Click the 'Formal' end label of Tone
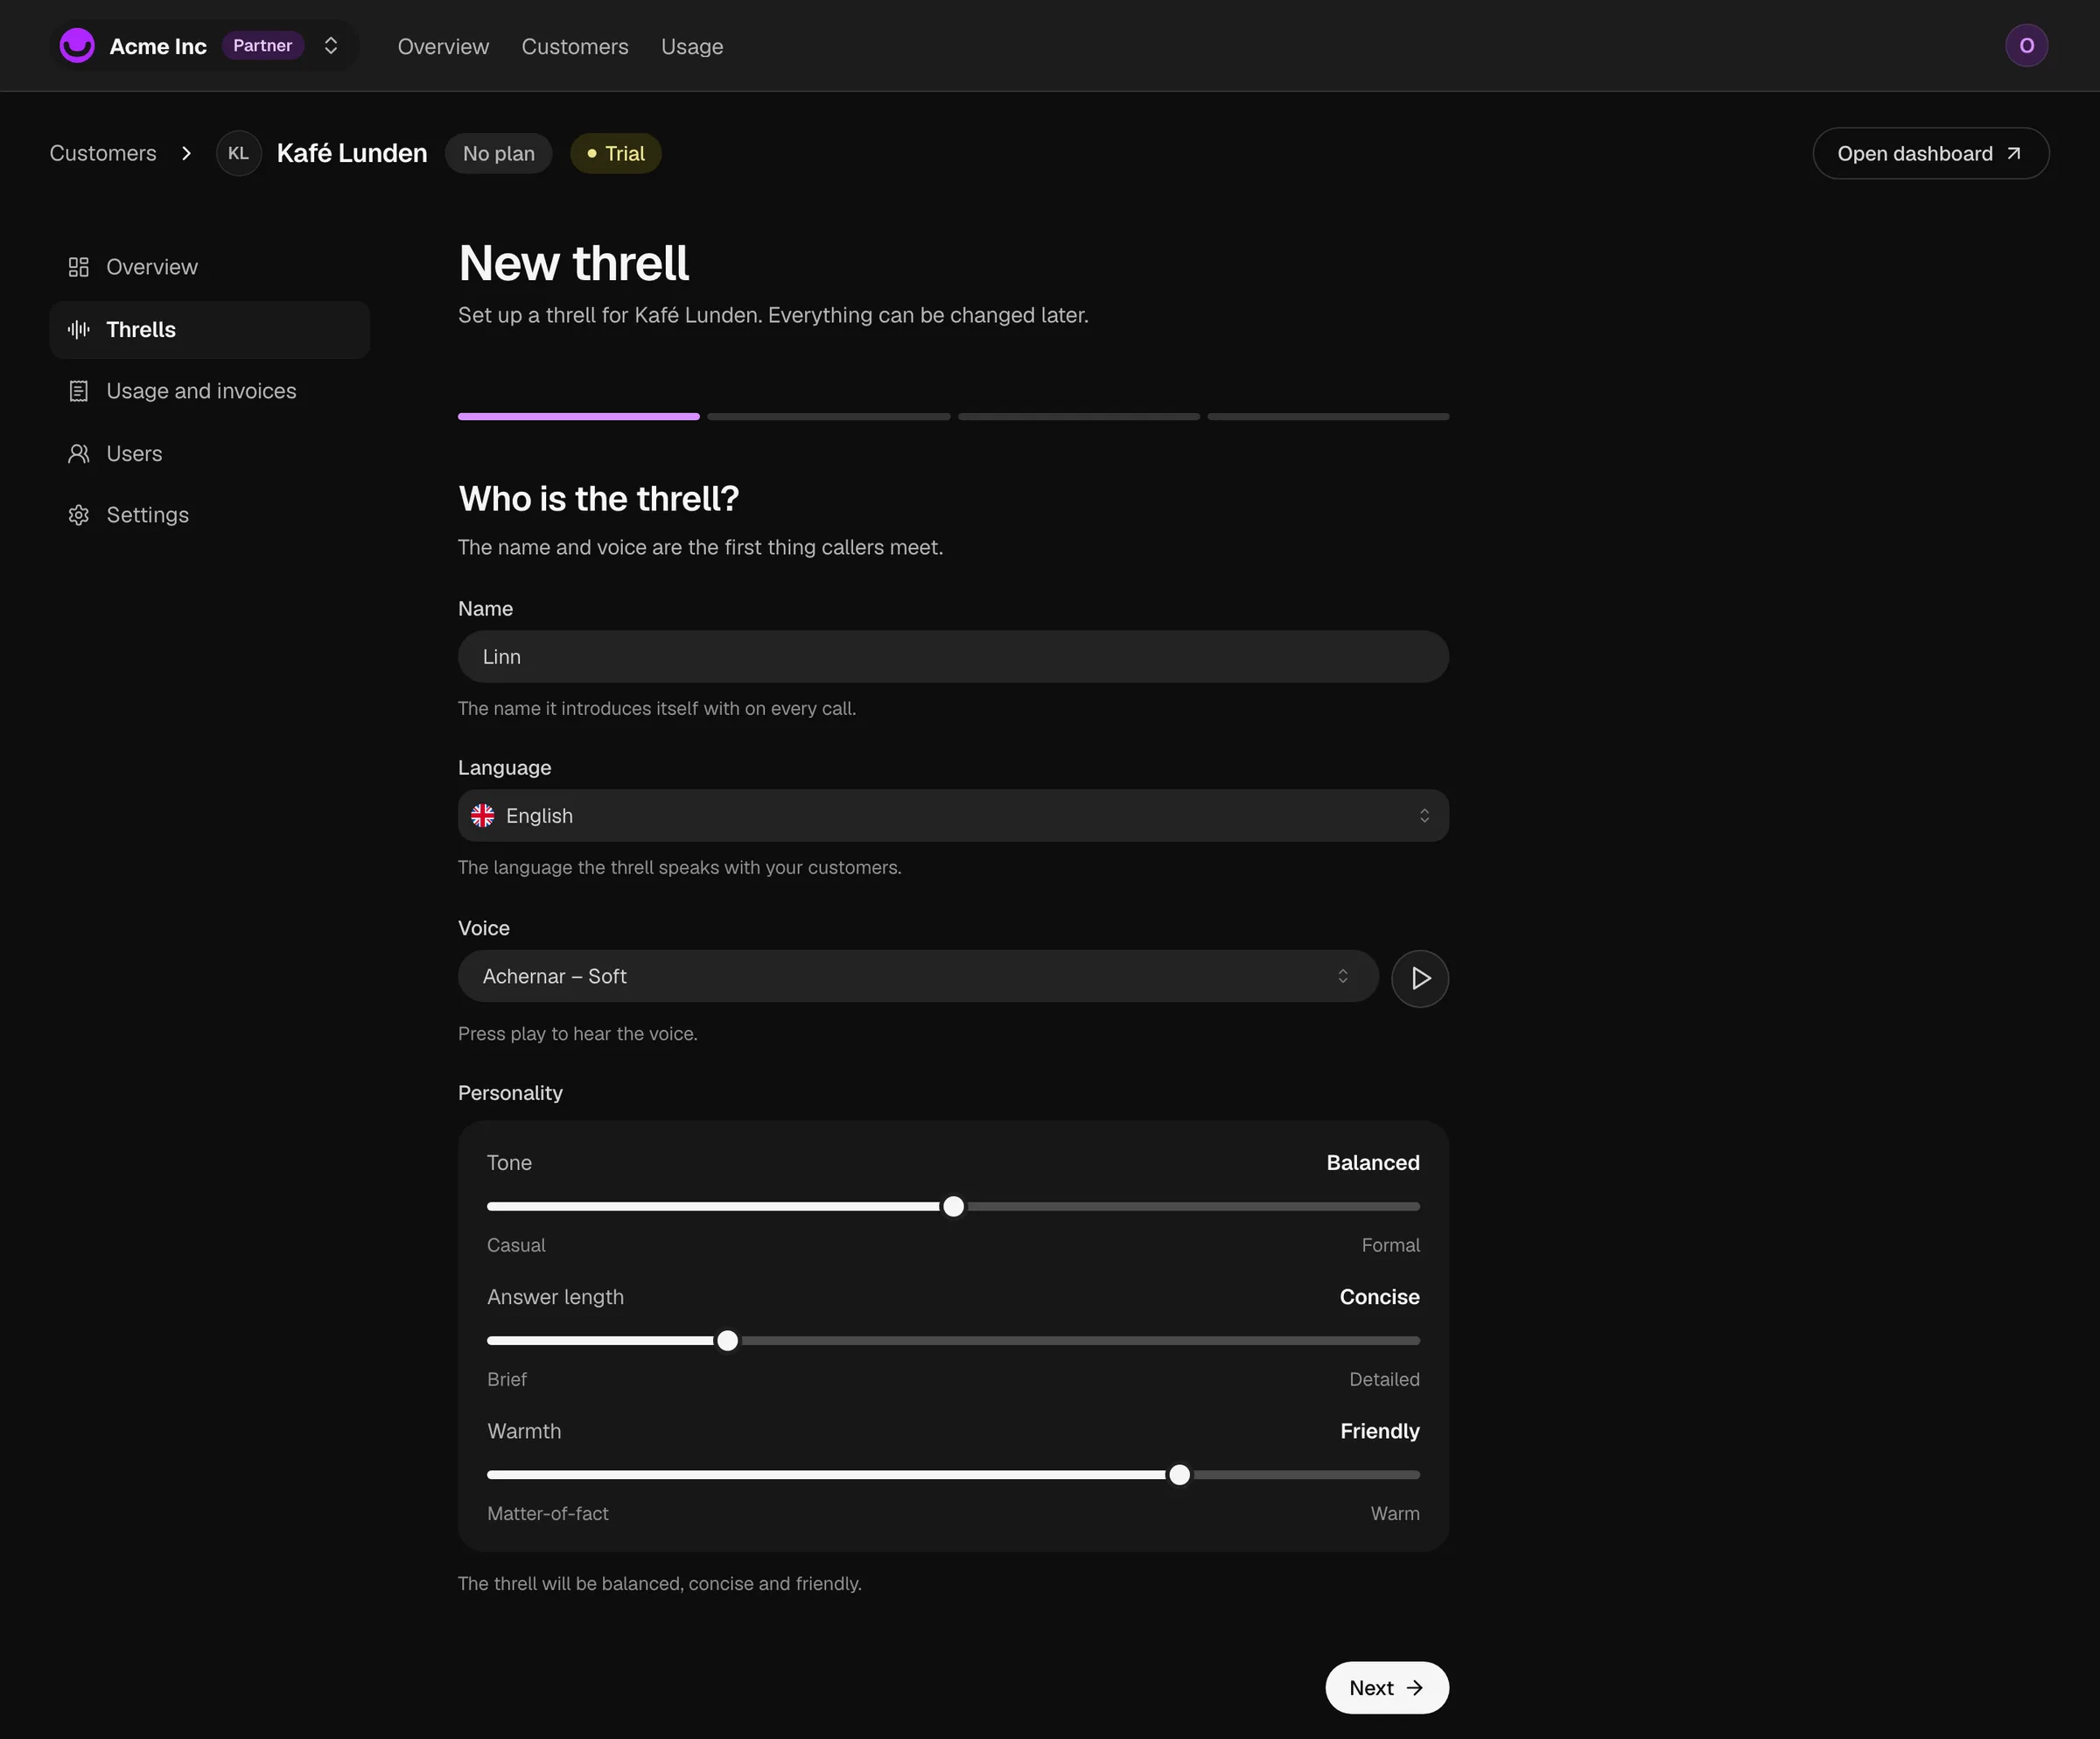The image size is (2100, 1739). coord(1390,1244)
